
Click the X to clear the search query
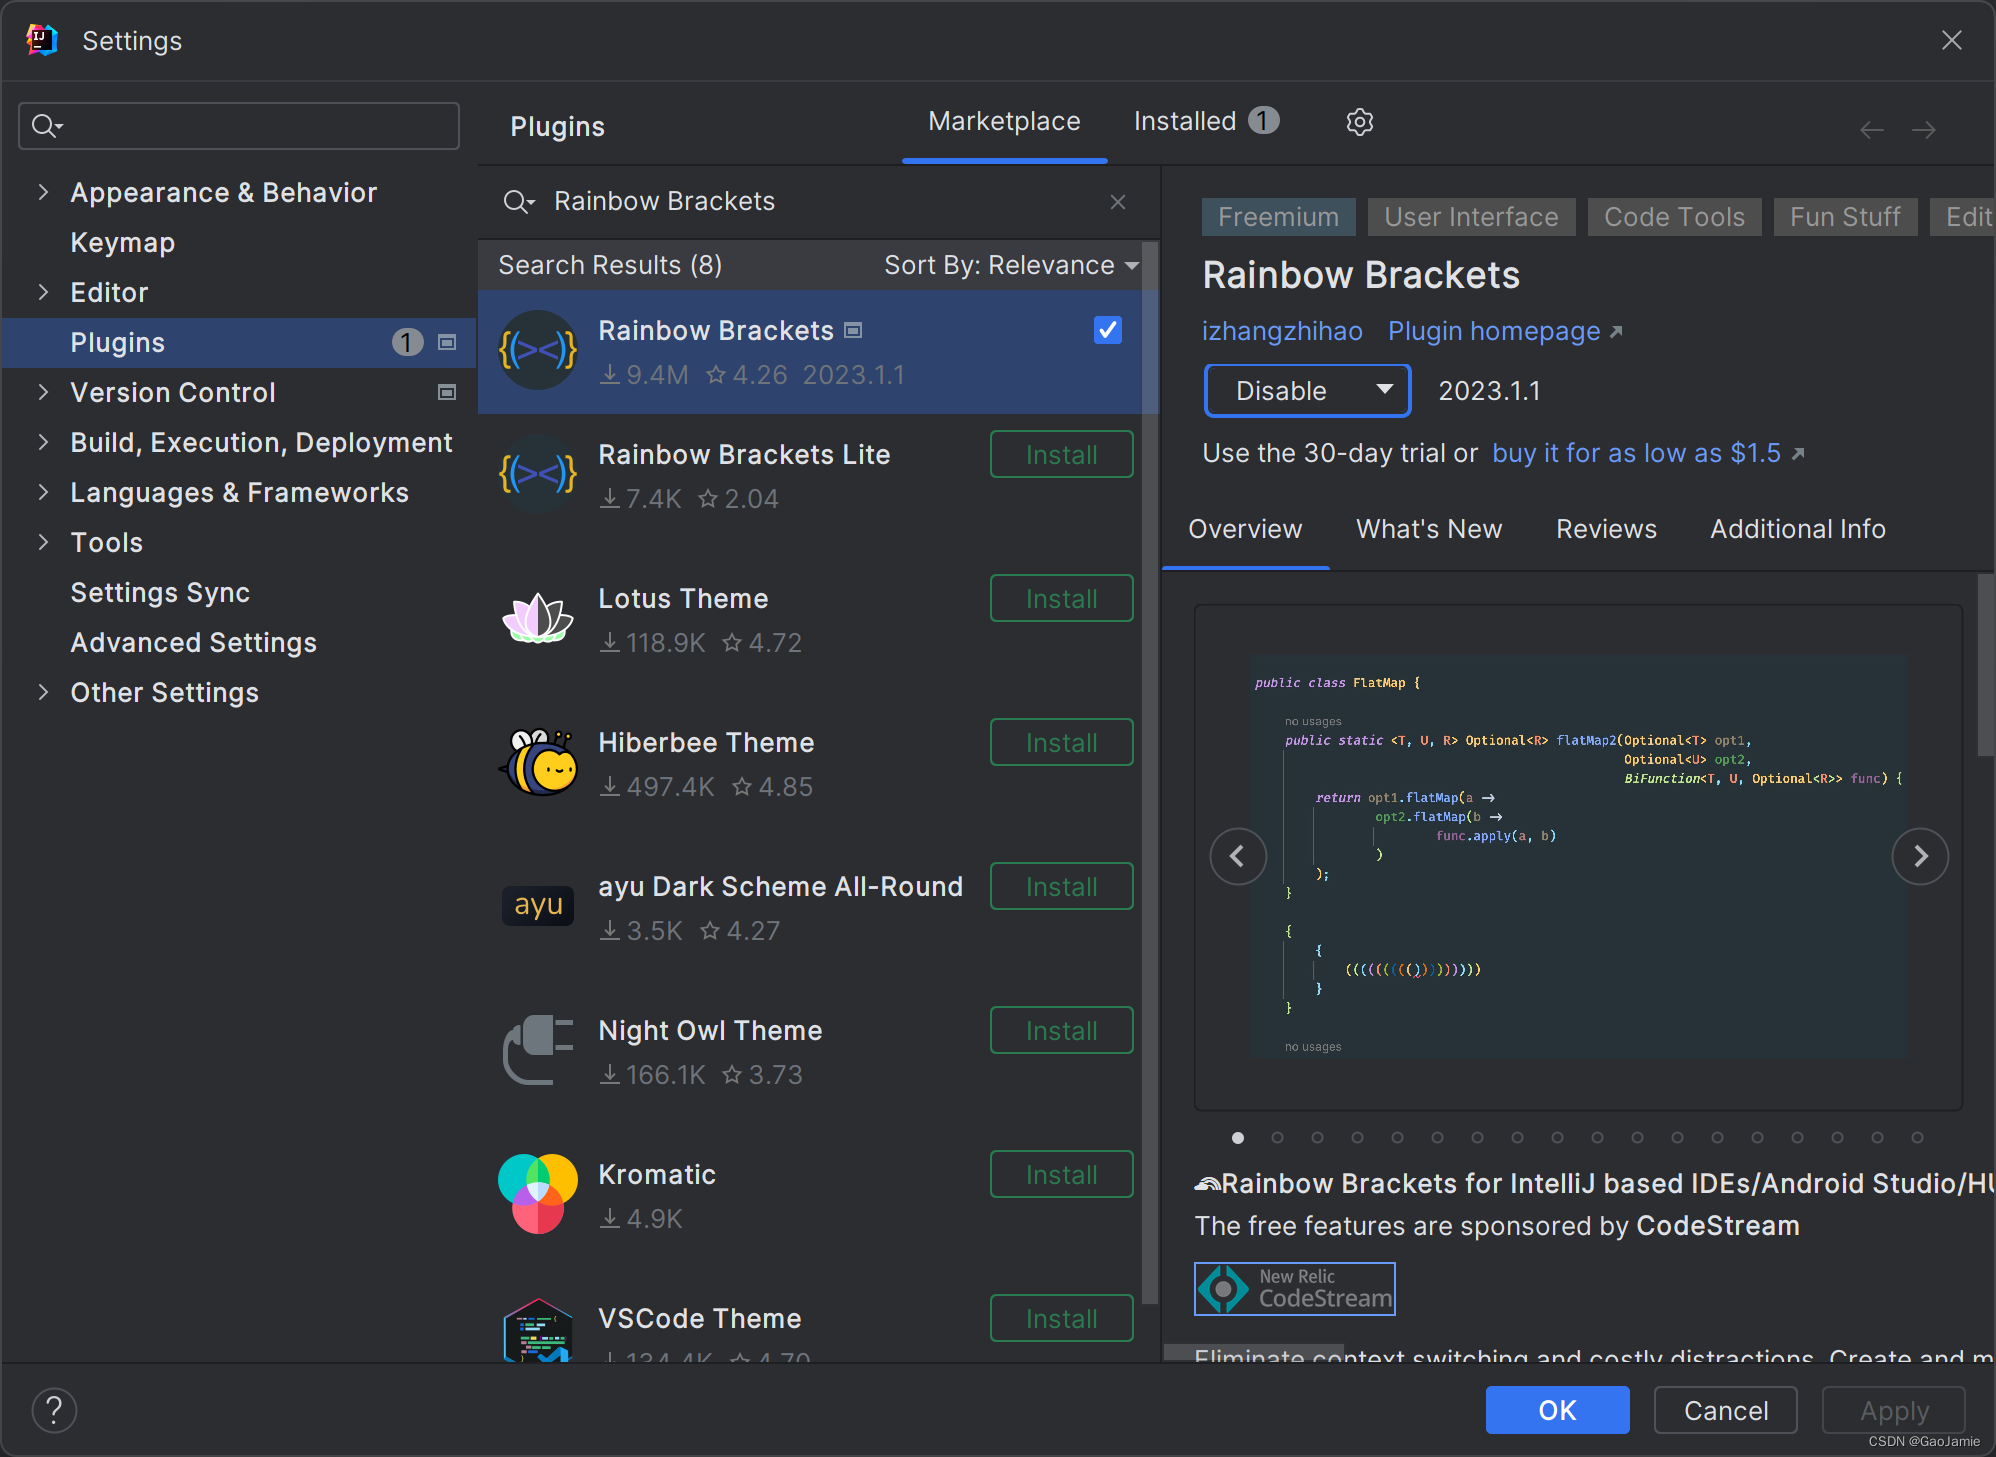coord(1117,201)
